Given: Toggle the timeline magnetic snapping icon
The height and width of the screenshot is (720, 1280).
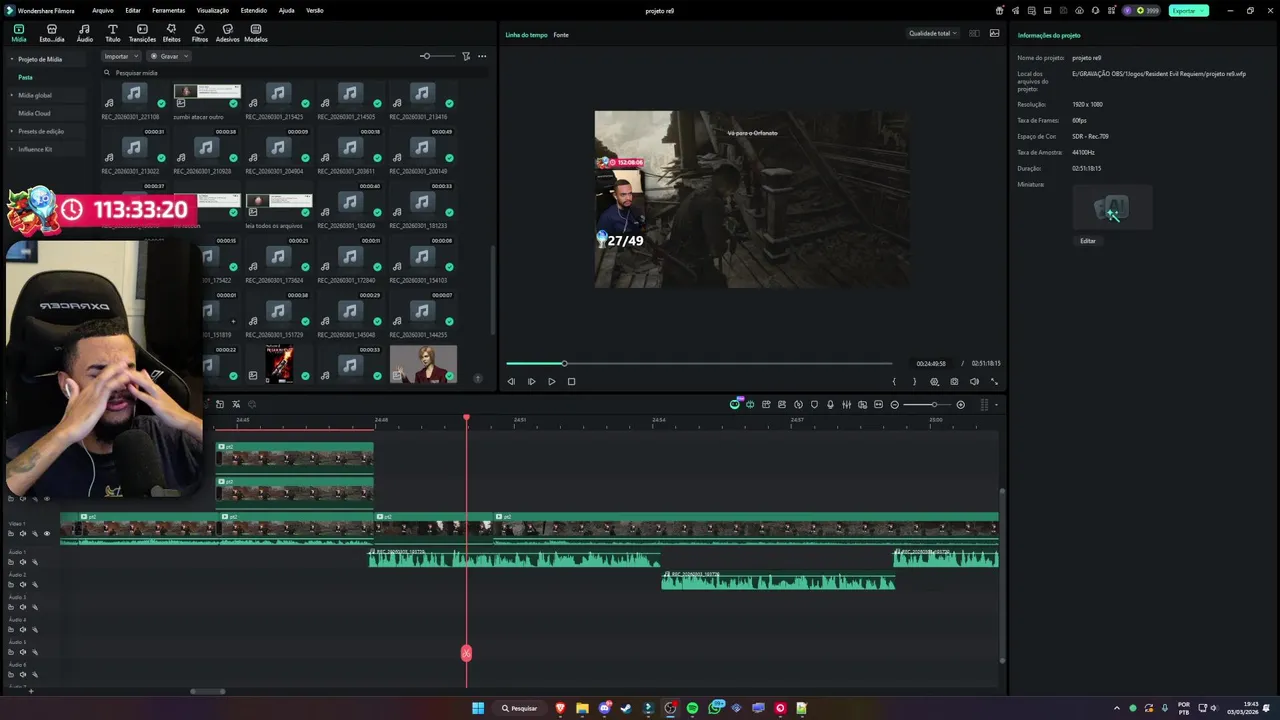Looking at the screenshot, I should point(750,404).
